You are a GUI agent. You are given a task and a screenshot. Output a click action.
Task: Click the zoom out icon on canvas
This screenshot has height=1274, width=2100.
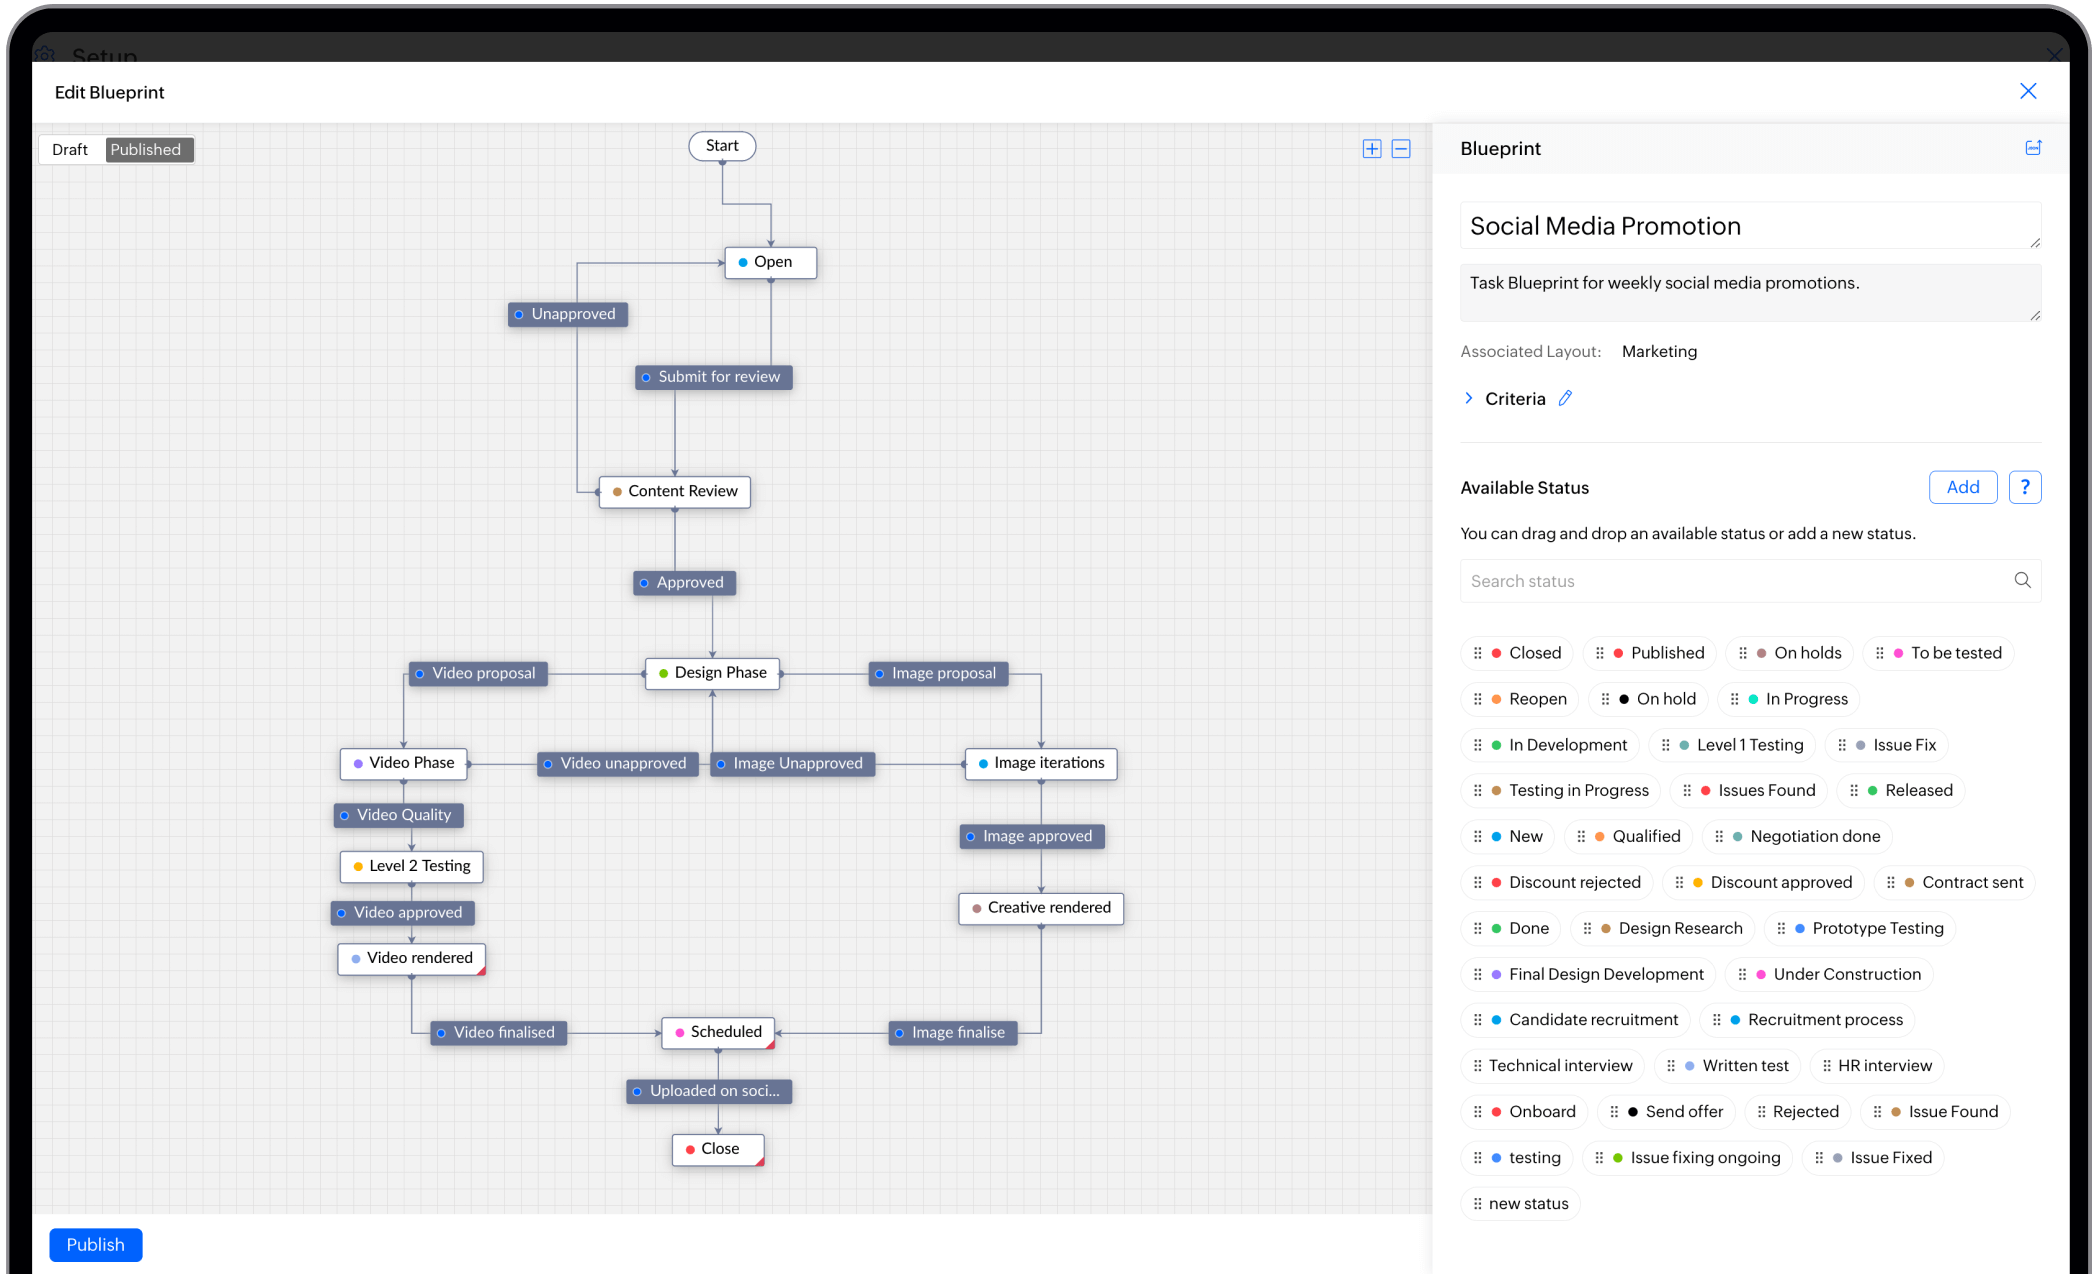(1401, 149)
